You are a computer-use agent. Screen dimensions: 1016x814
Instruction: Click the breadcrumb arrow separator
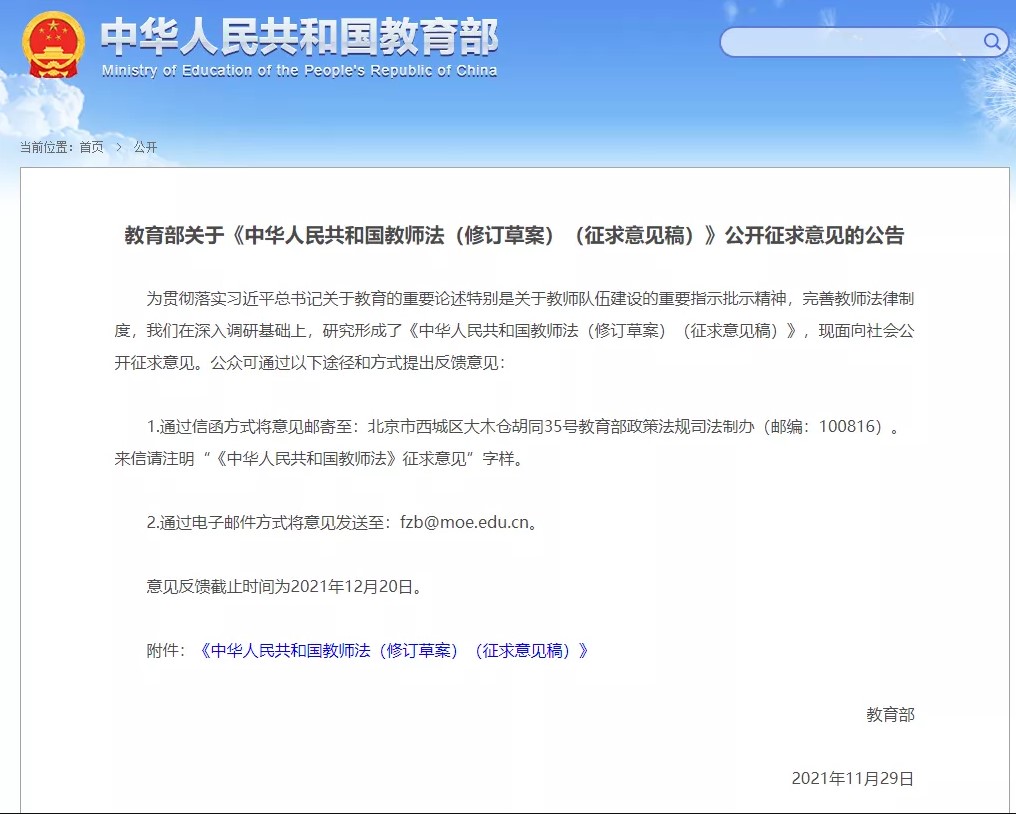point(118,147)
